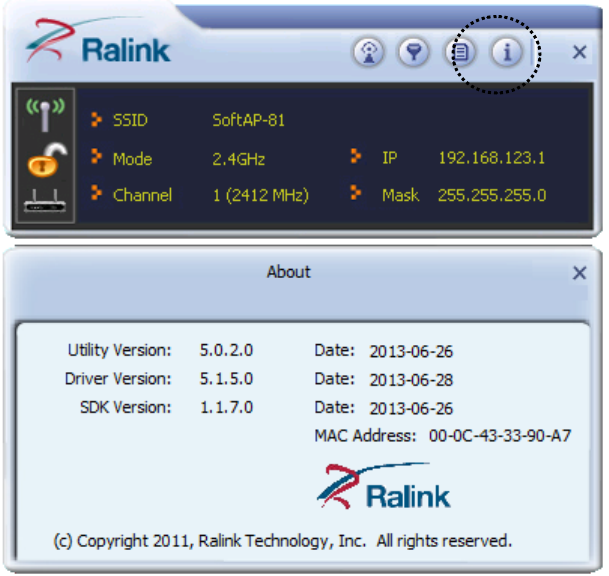Click the About panel title
The height and width of the screenshot is (576, 609).
289,272
